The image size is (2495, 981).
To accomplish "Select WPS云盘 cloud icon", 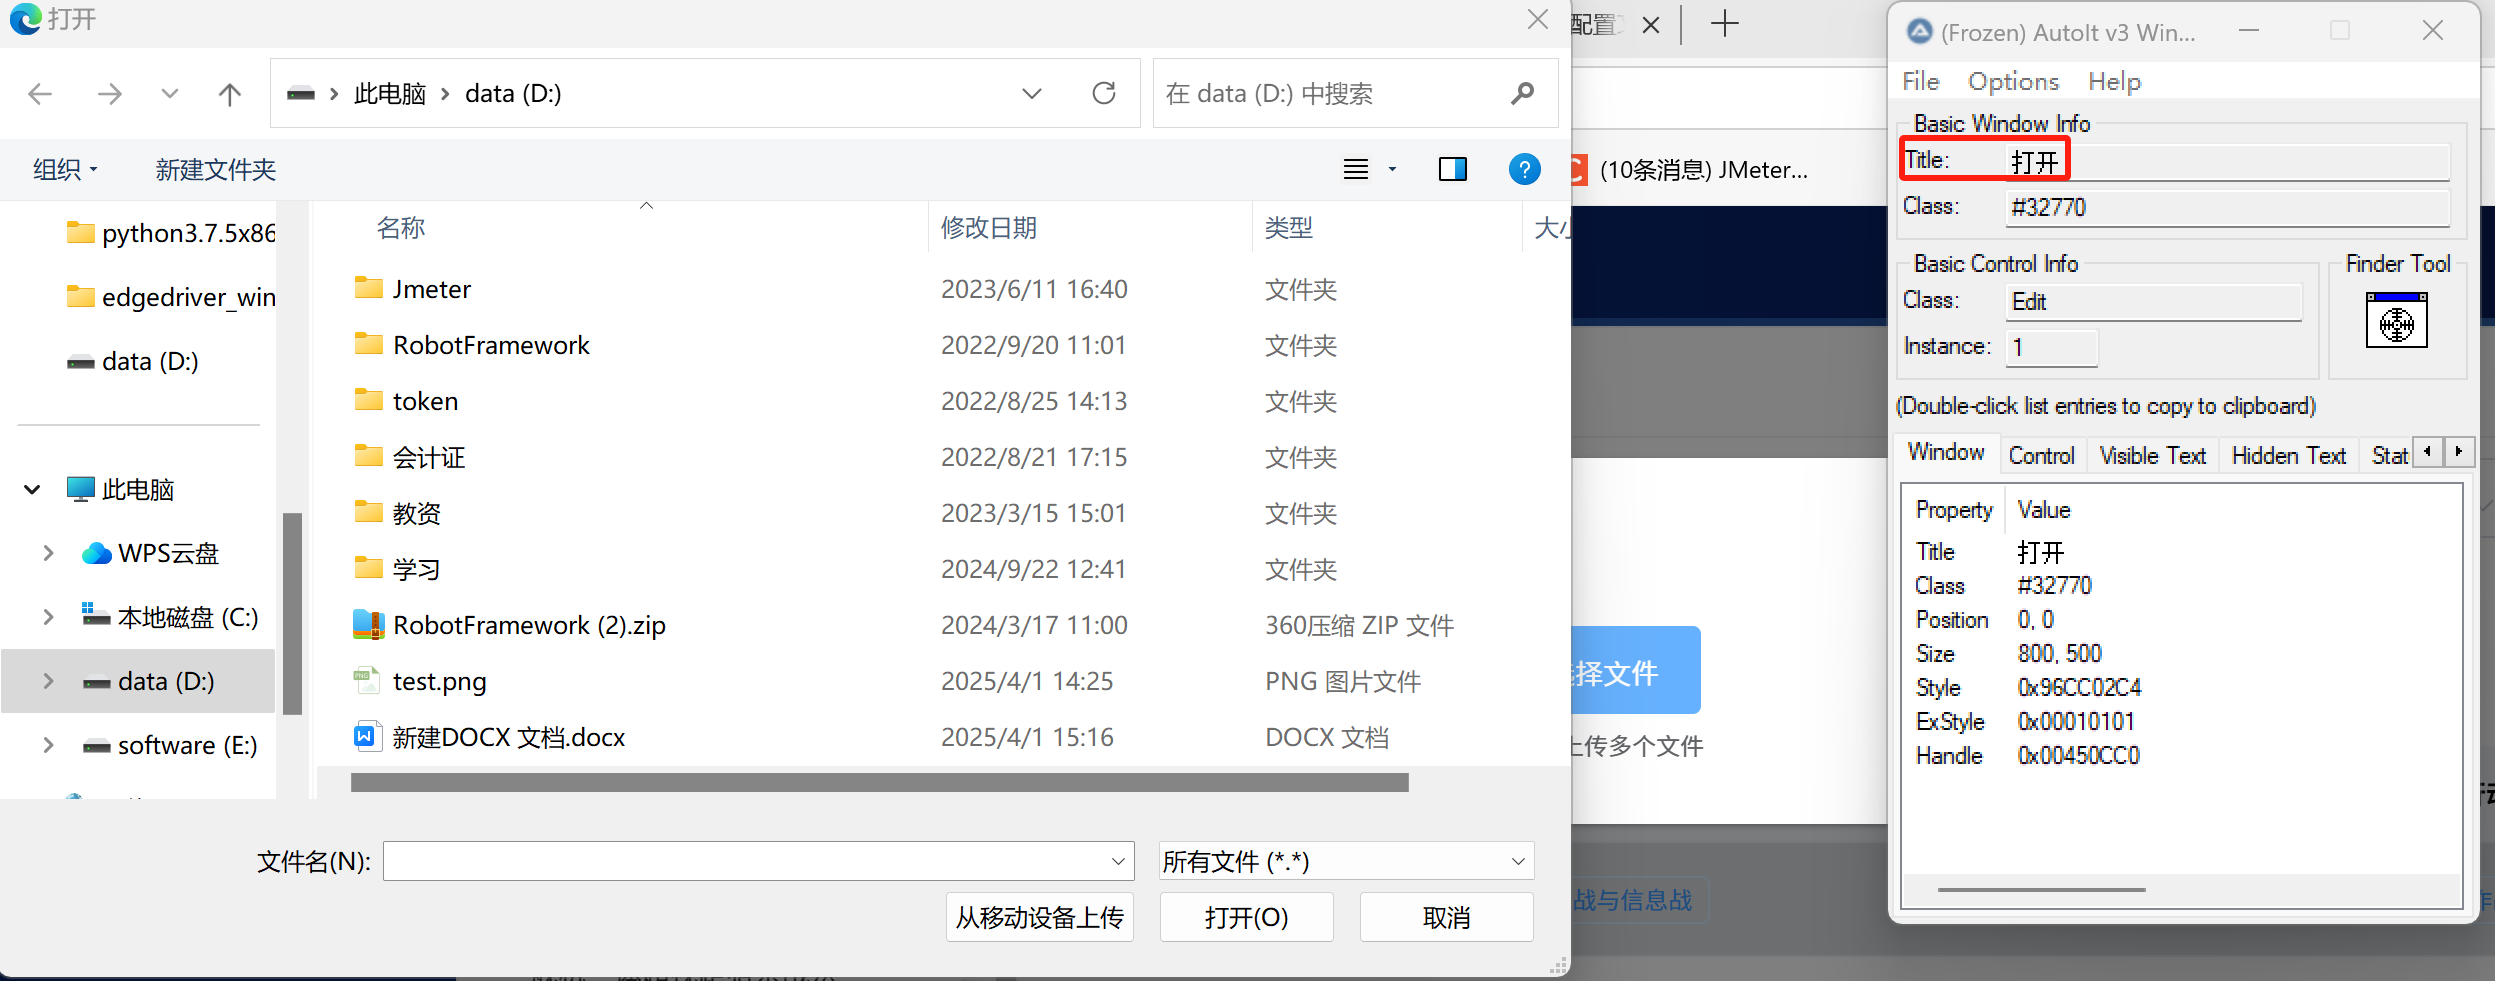I will coord(96,553).
